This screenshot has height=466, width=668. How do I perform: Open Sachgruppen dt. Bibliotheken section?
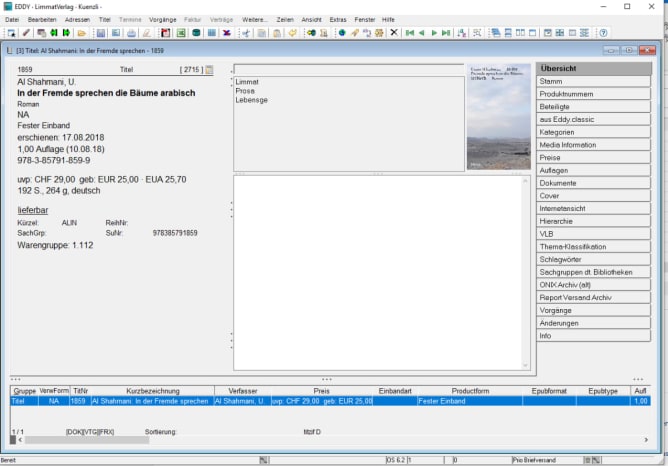pos(593,272)
